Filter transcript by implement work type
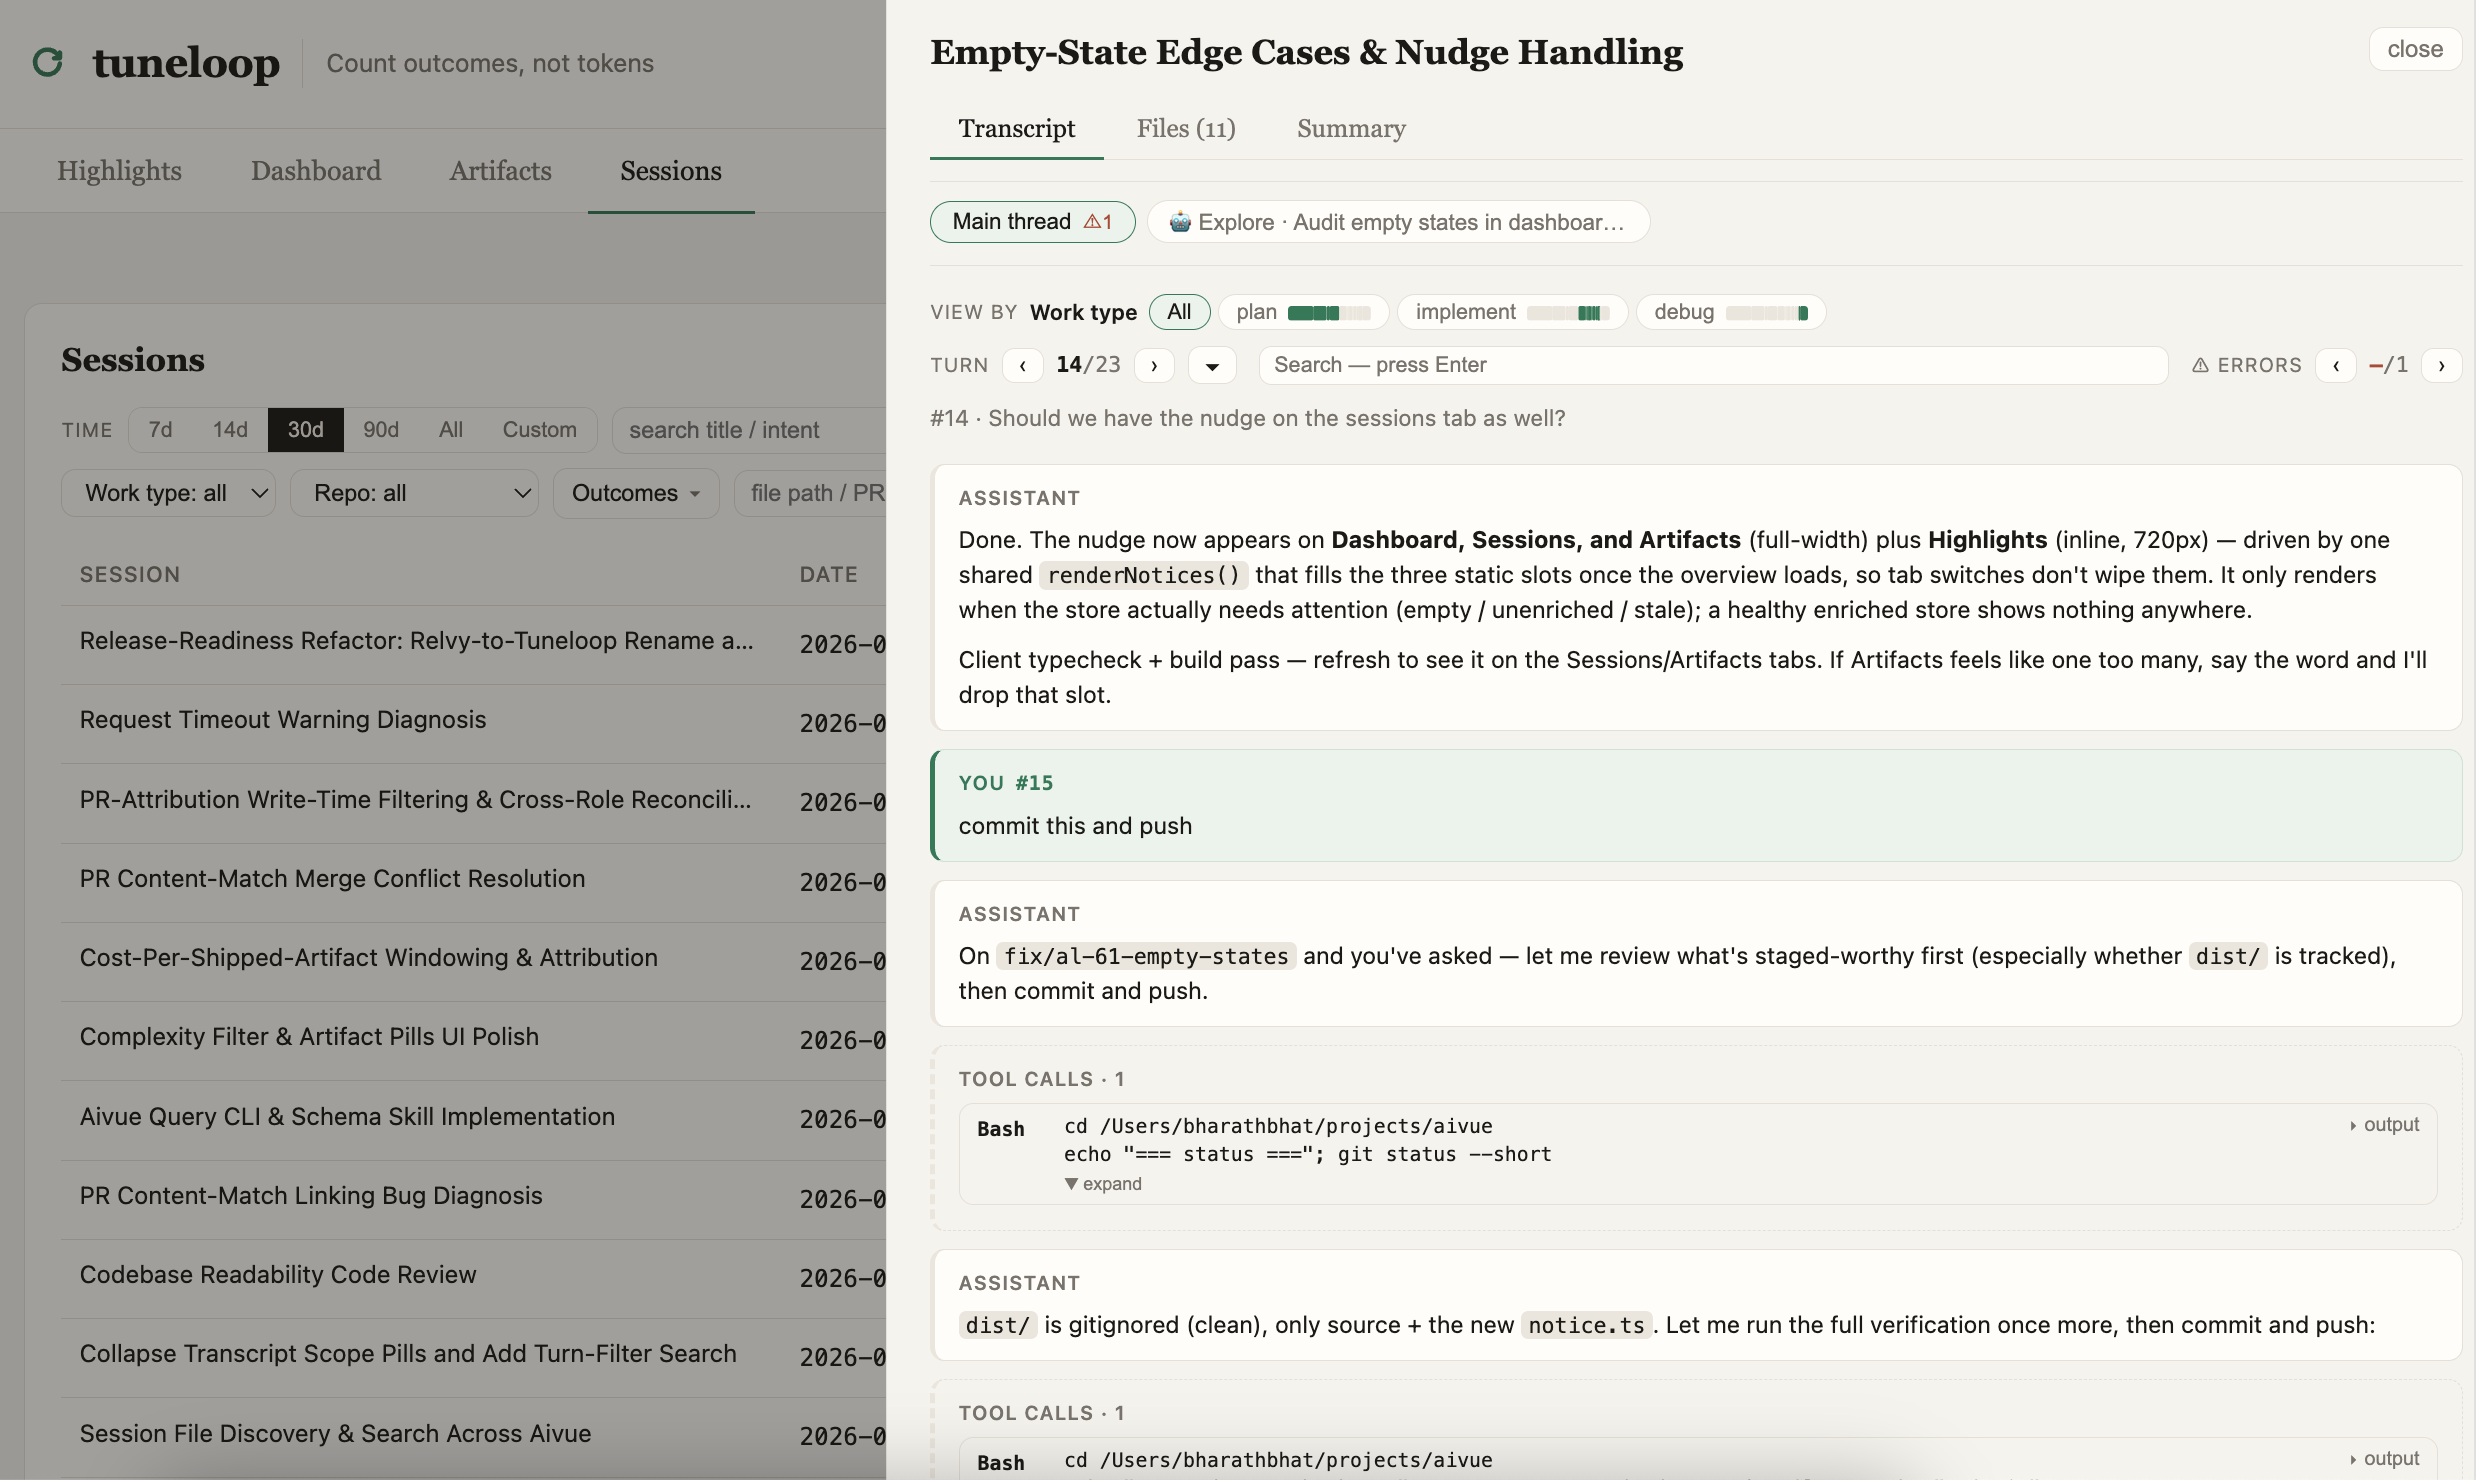 [x=1512, y=312]
